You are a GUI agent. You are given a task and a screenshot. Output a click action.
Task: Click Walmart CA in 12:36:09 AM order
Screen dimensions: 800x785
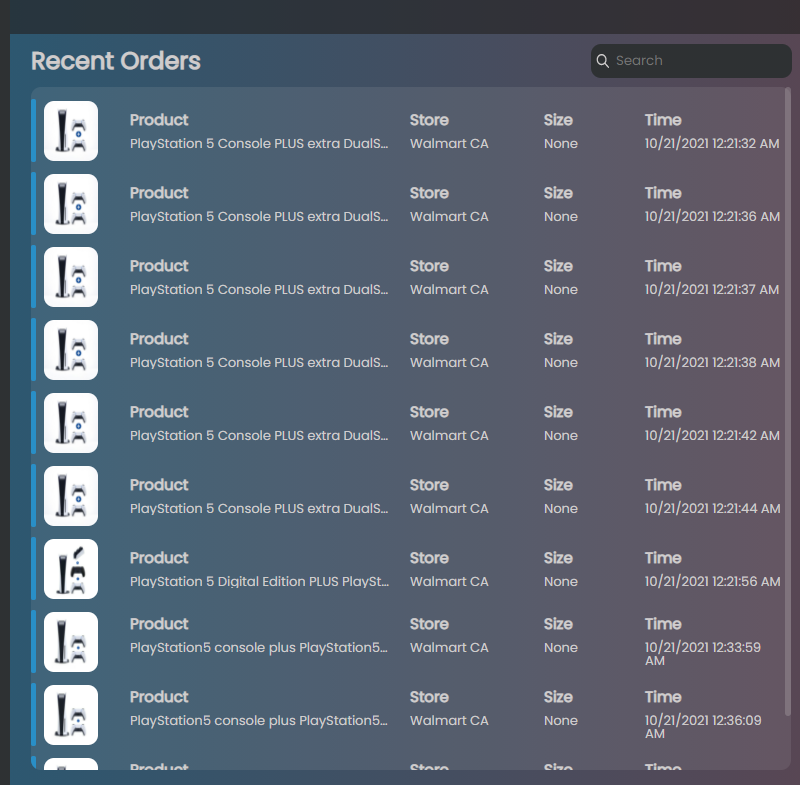coord(449,720)
